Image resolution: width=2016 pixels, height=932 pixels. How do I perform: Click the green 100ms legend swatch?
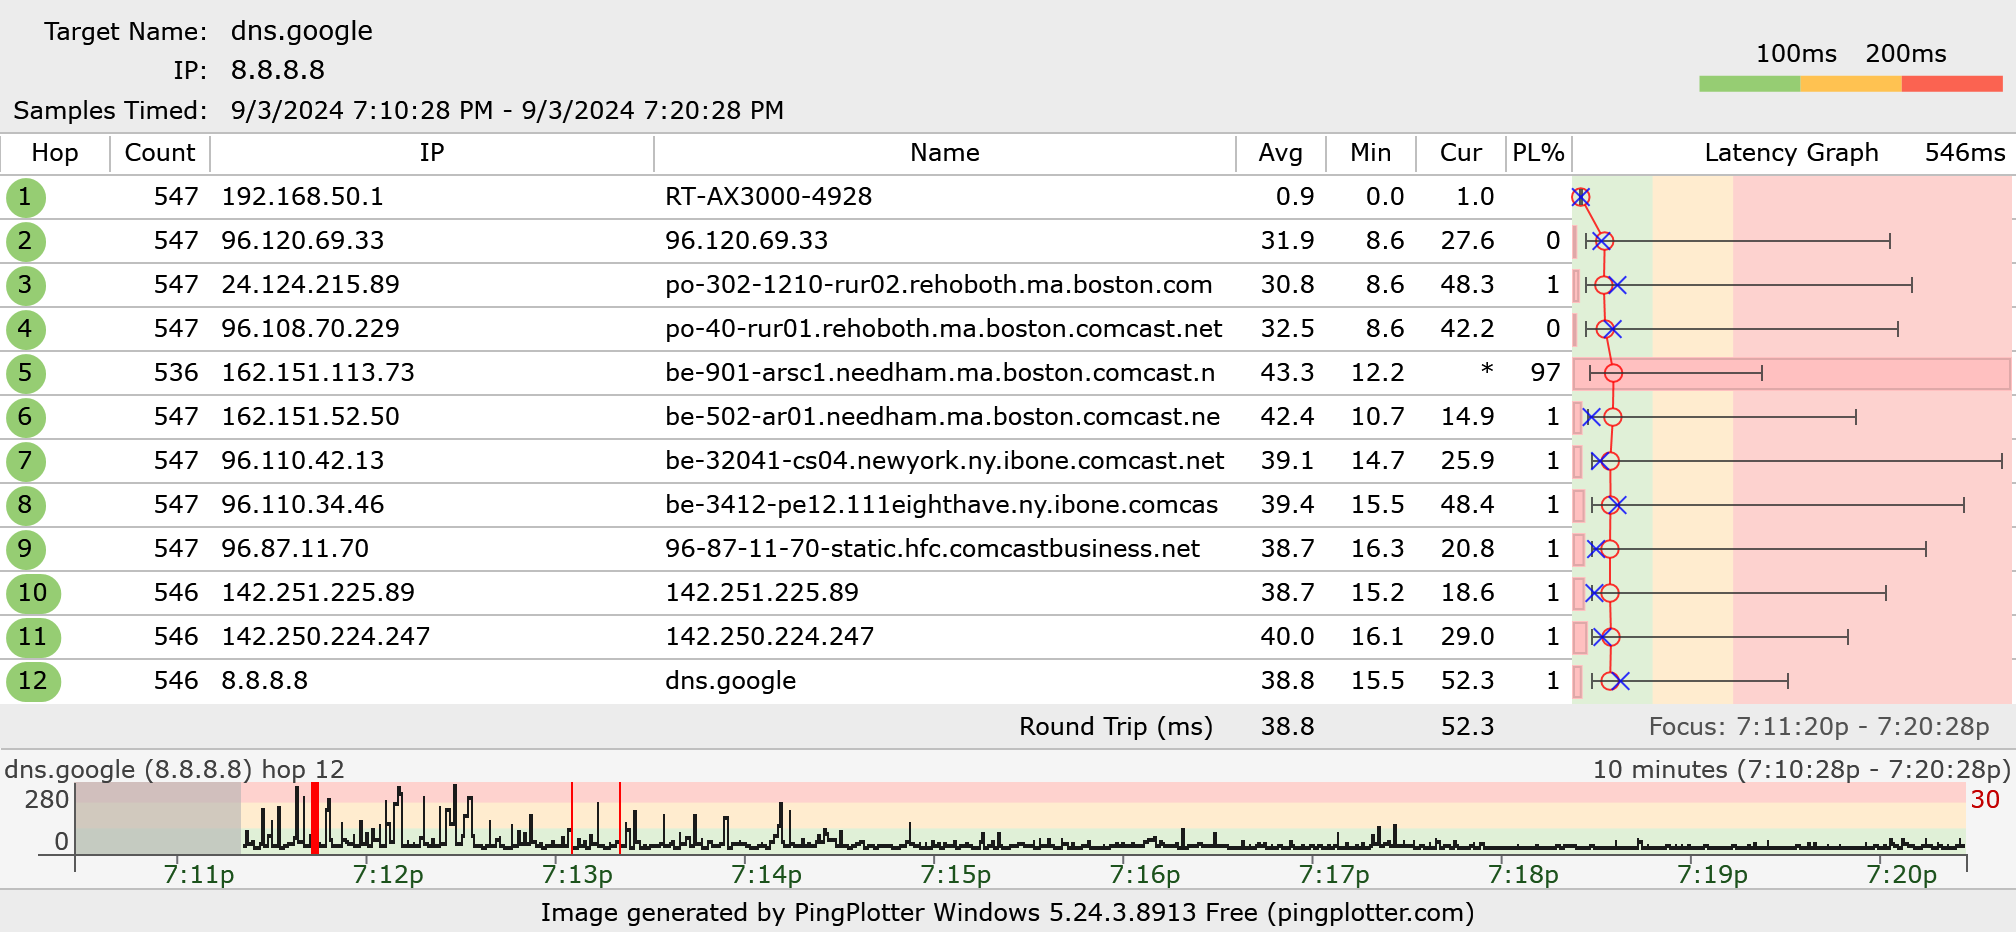(x=1749, y=84)
